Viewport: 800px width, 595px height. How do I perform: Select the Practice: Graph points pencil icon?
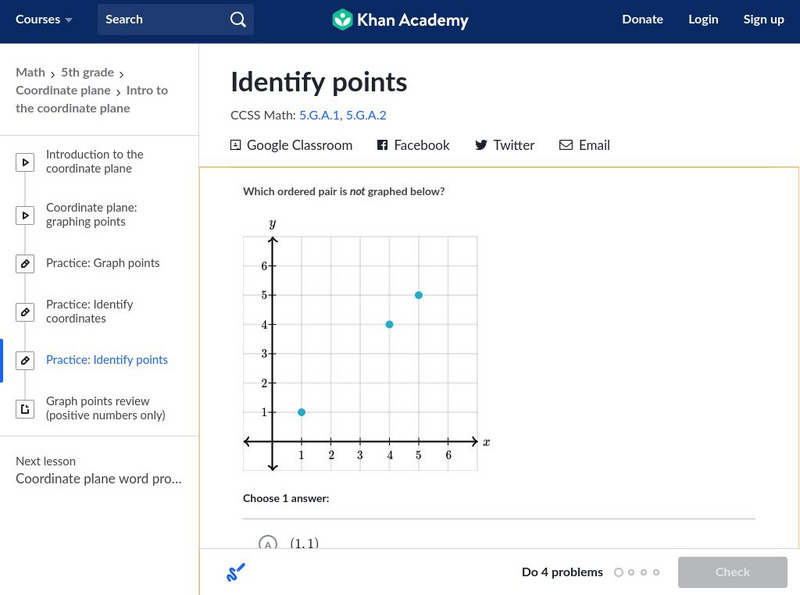pos(25,263)
